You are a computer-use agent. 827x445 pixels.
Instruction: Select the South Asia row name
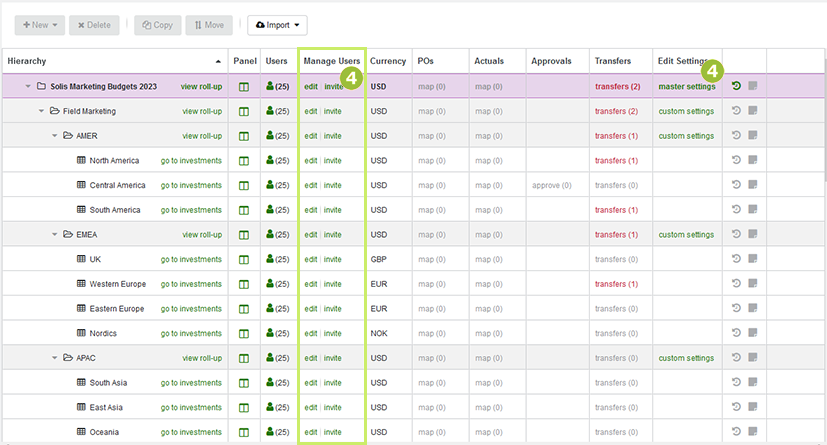[108, 383]
